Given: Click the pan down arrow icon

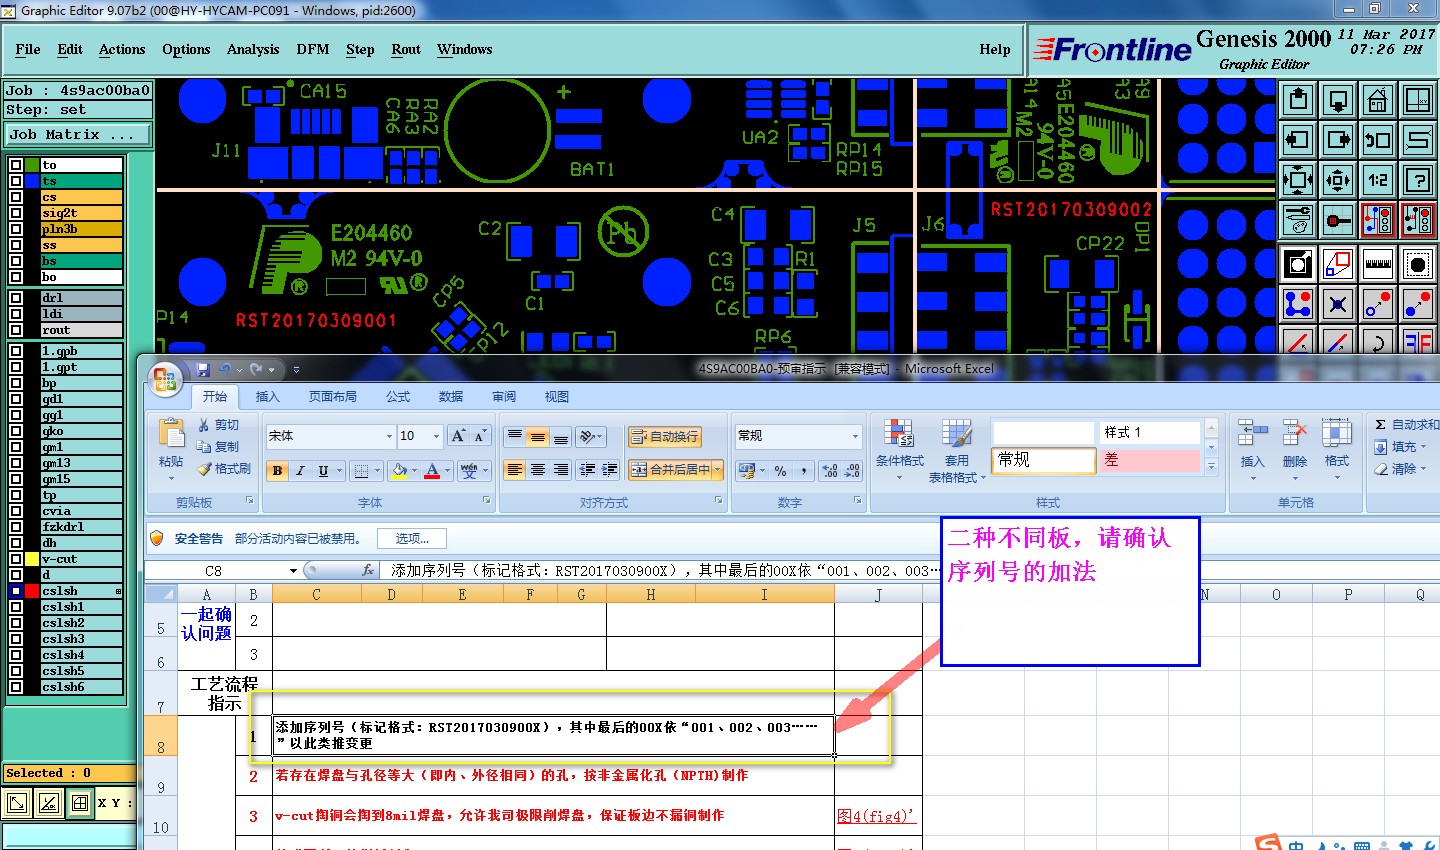Looking at the screenshot, I should pyautogui.click(x=1338, y=100).
